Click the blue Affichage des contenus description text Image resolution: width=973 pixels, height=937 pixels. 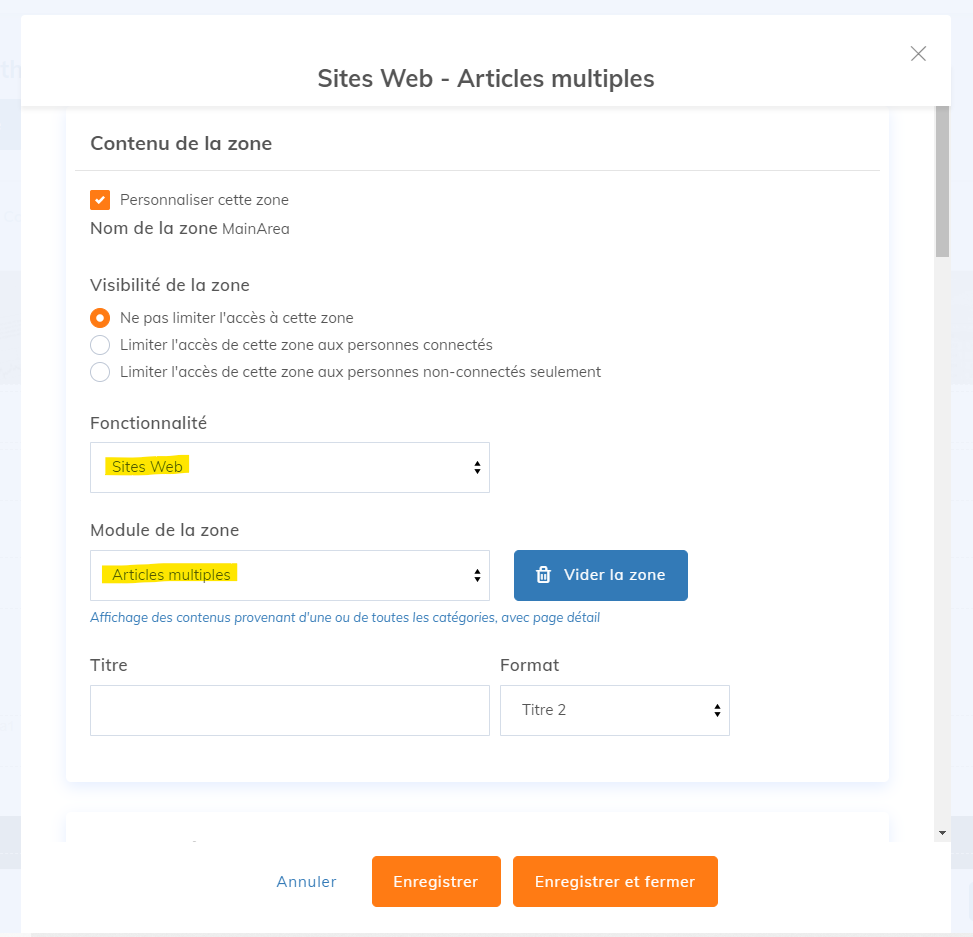pyautogui.click(x=344, y=618)
